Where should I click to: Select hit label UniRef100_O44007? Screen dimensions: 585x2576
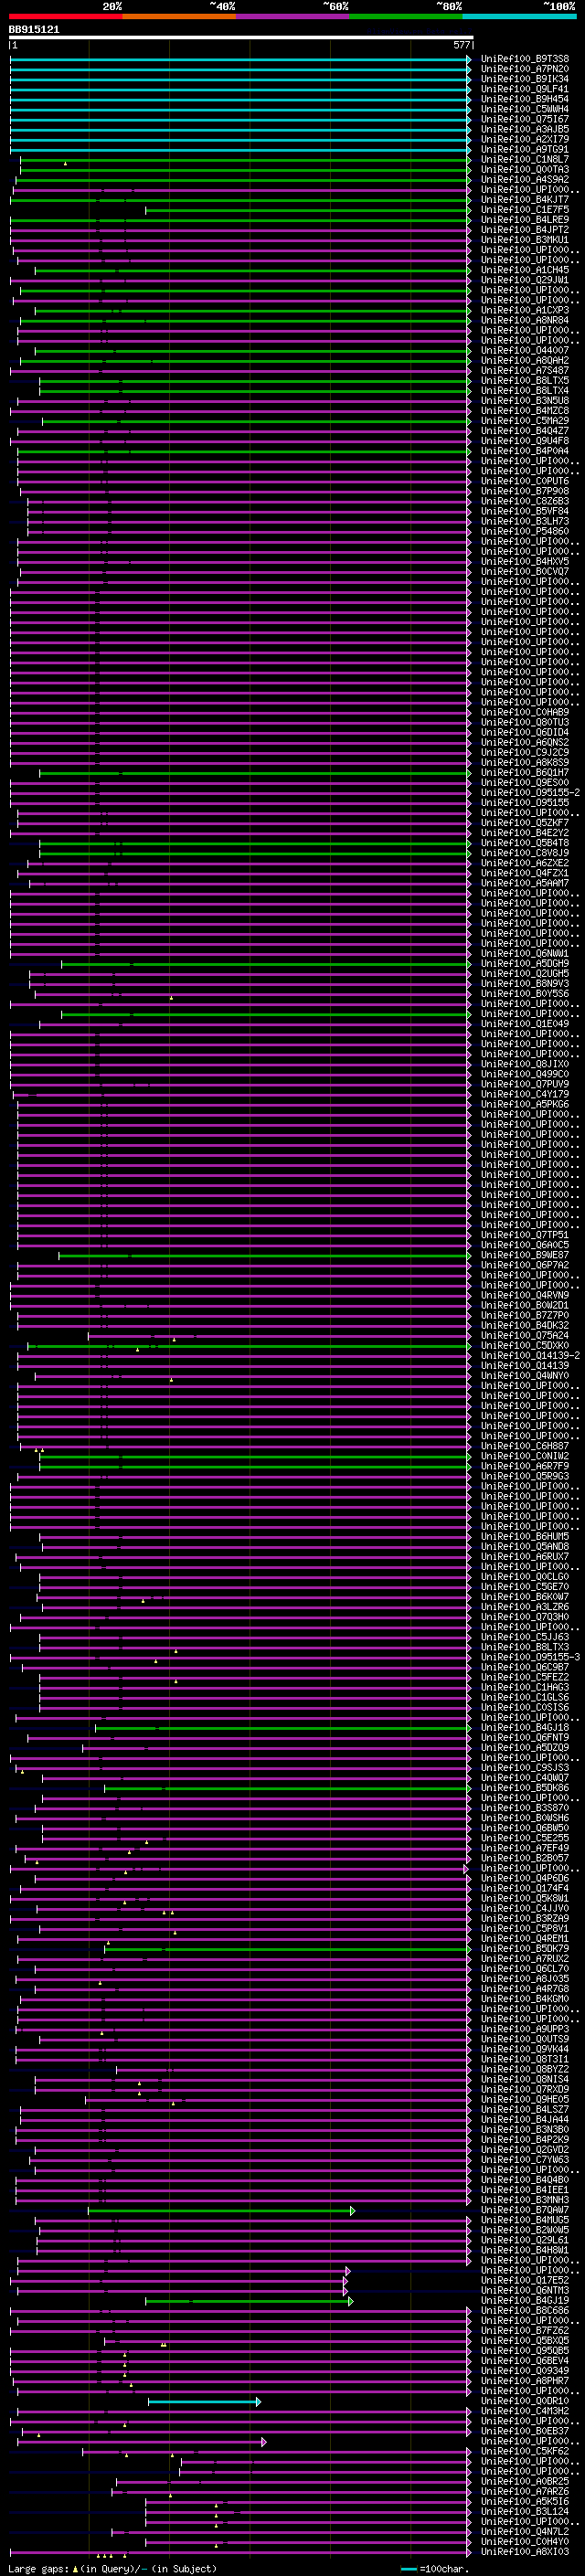click(x=525, y=351)
